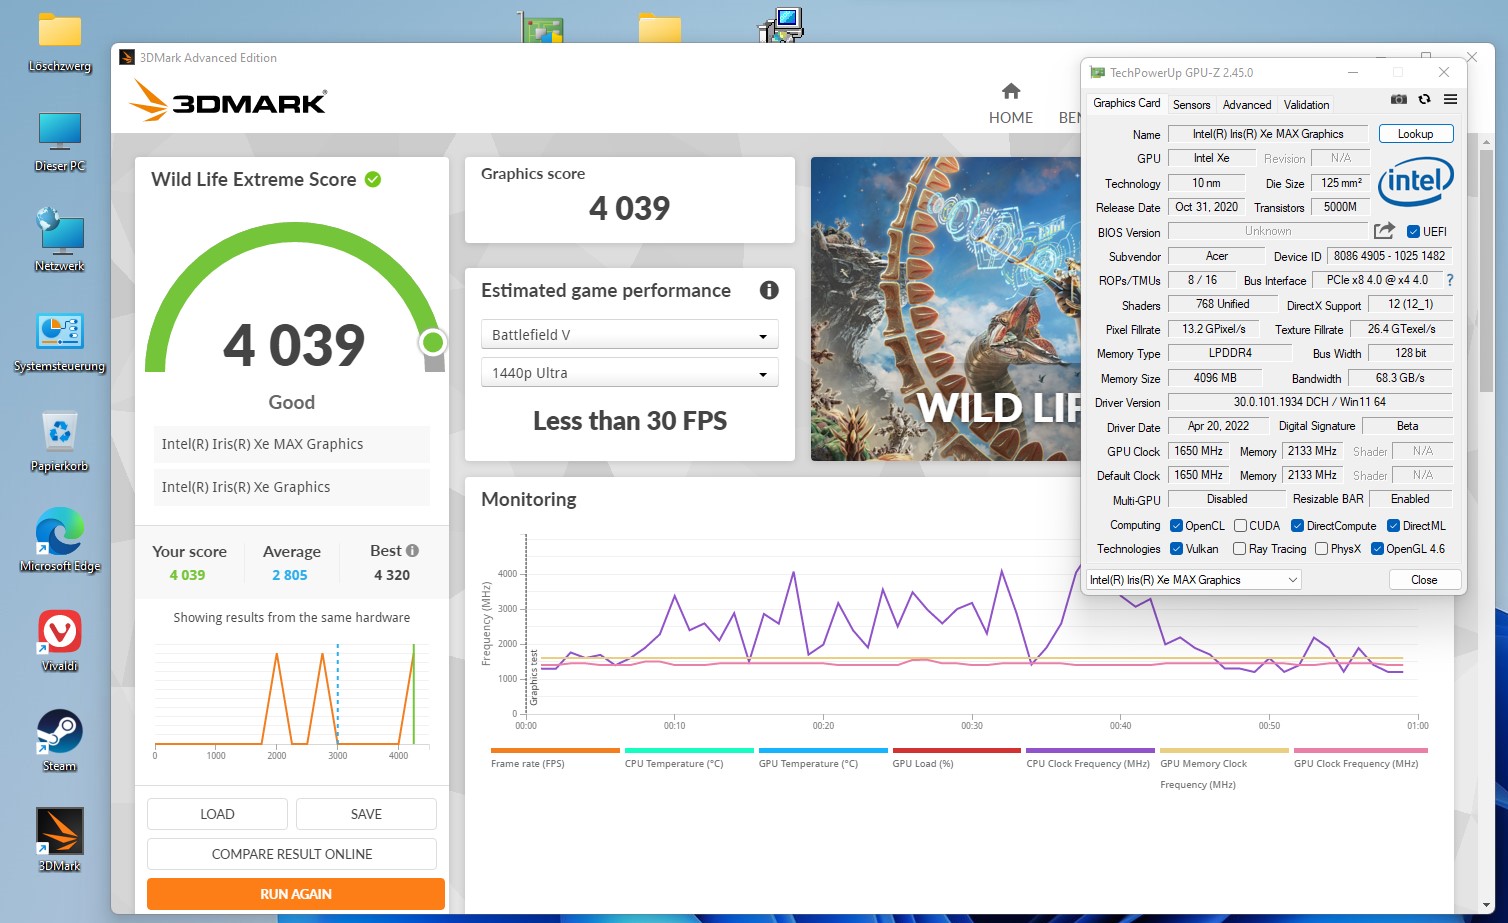Toggle the CUDA checkbox

click(1240, 526)
